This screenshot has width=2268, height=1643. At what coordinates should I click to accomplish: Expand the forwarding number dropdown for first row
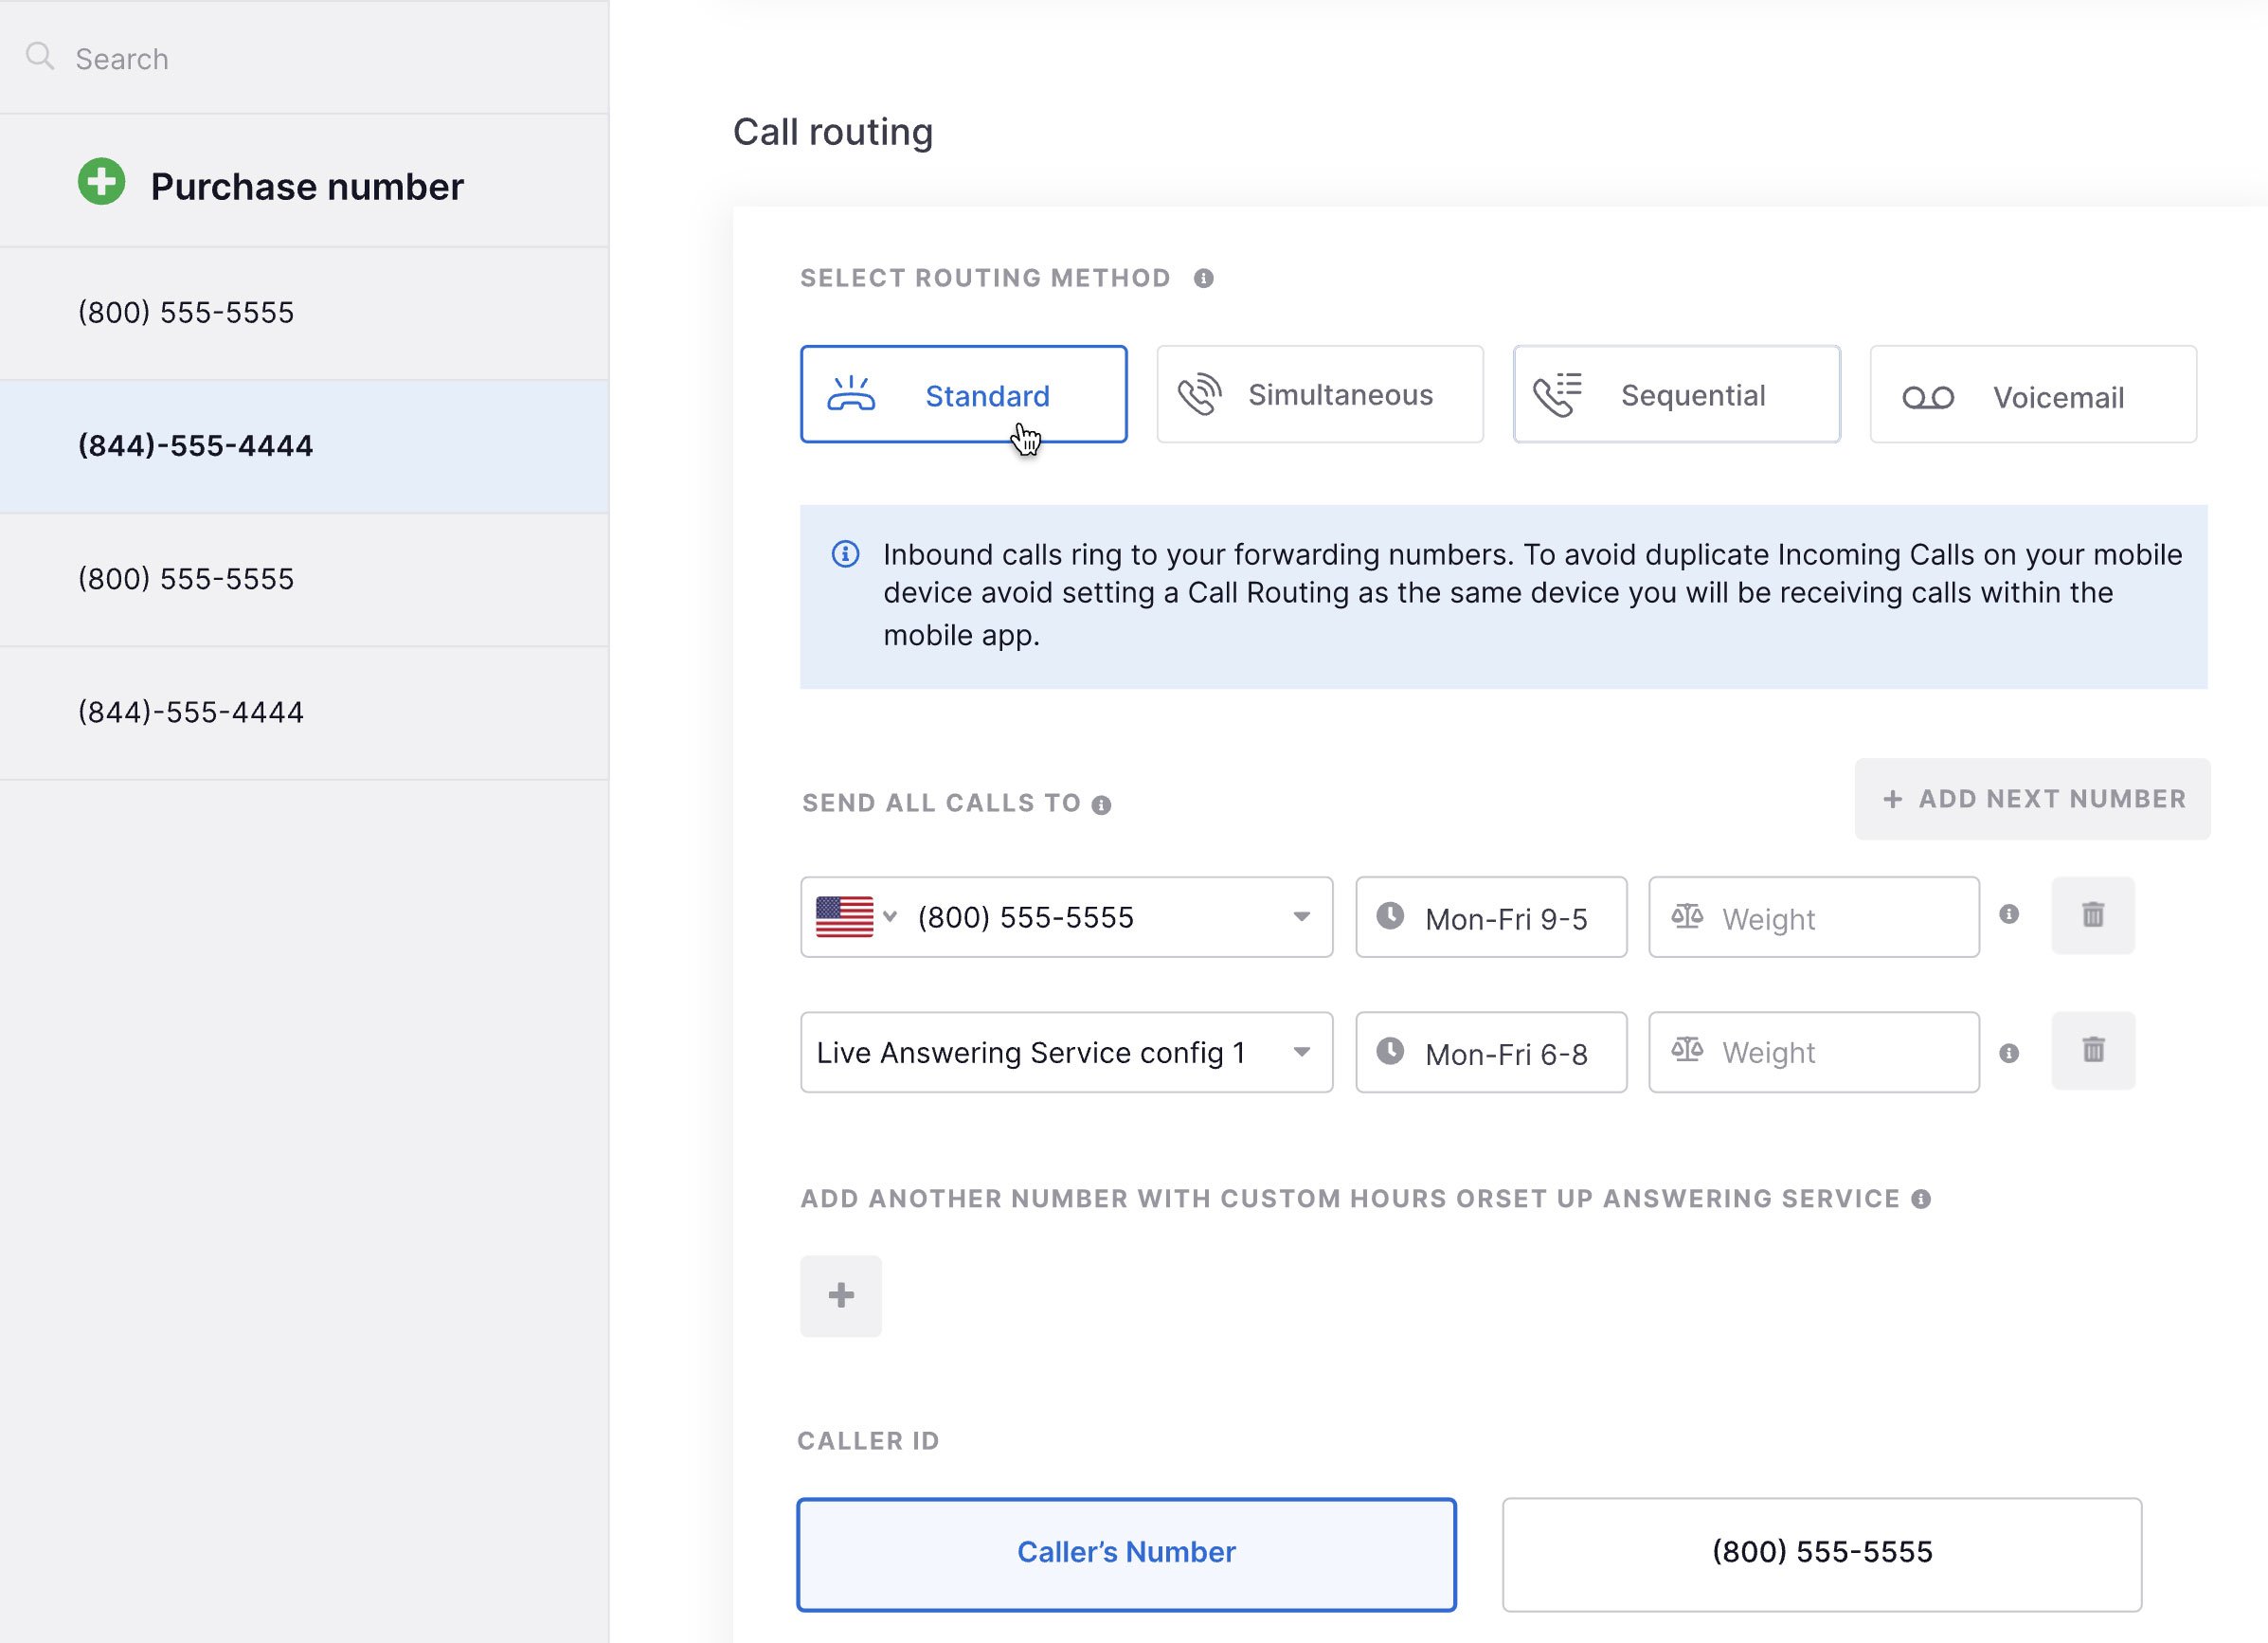click(1302, 917)
